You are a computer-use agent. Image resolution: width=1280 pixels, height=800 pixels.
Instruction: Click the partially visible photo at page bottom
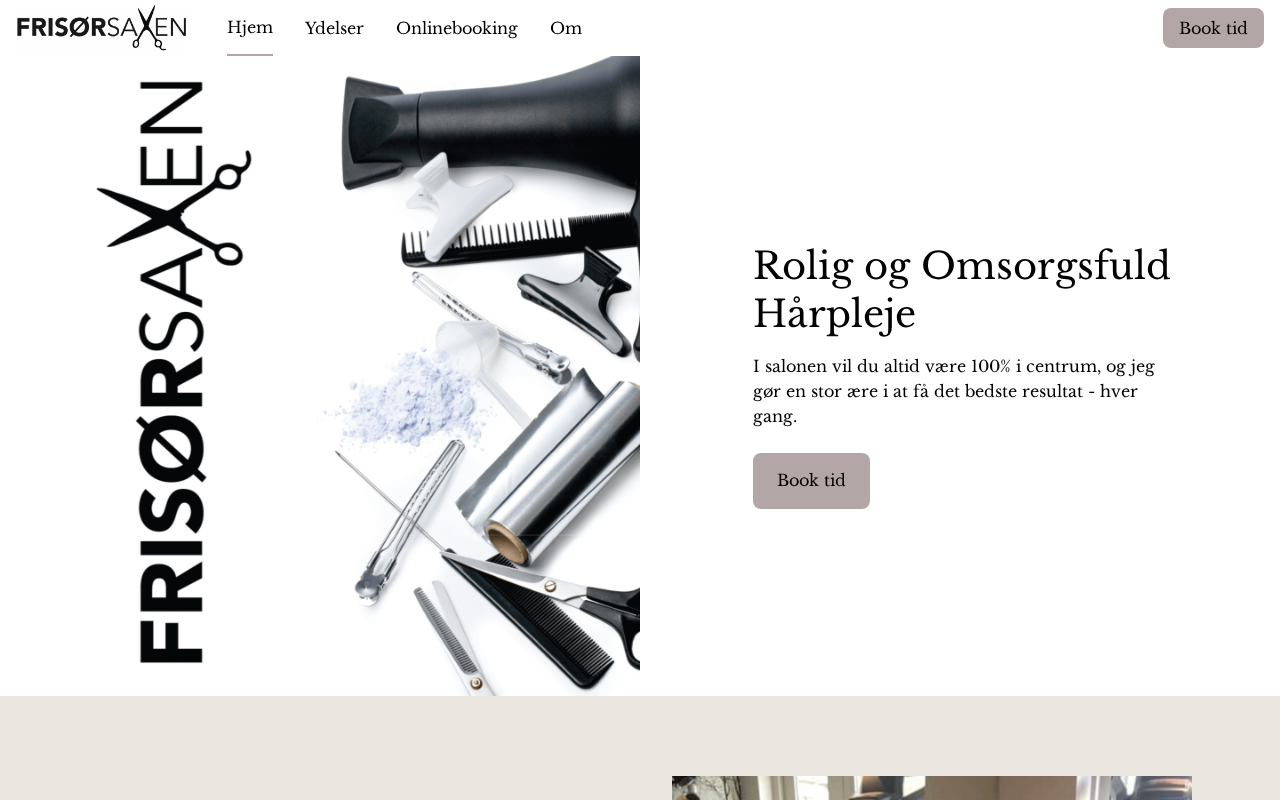932,788
